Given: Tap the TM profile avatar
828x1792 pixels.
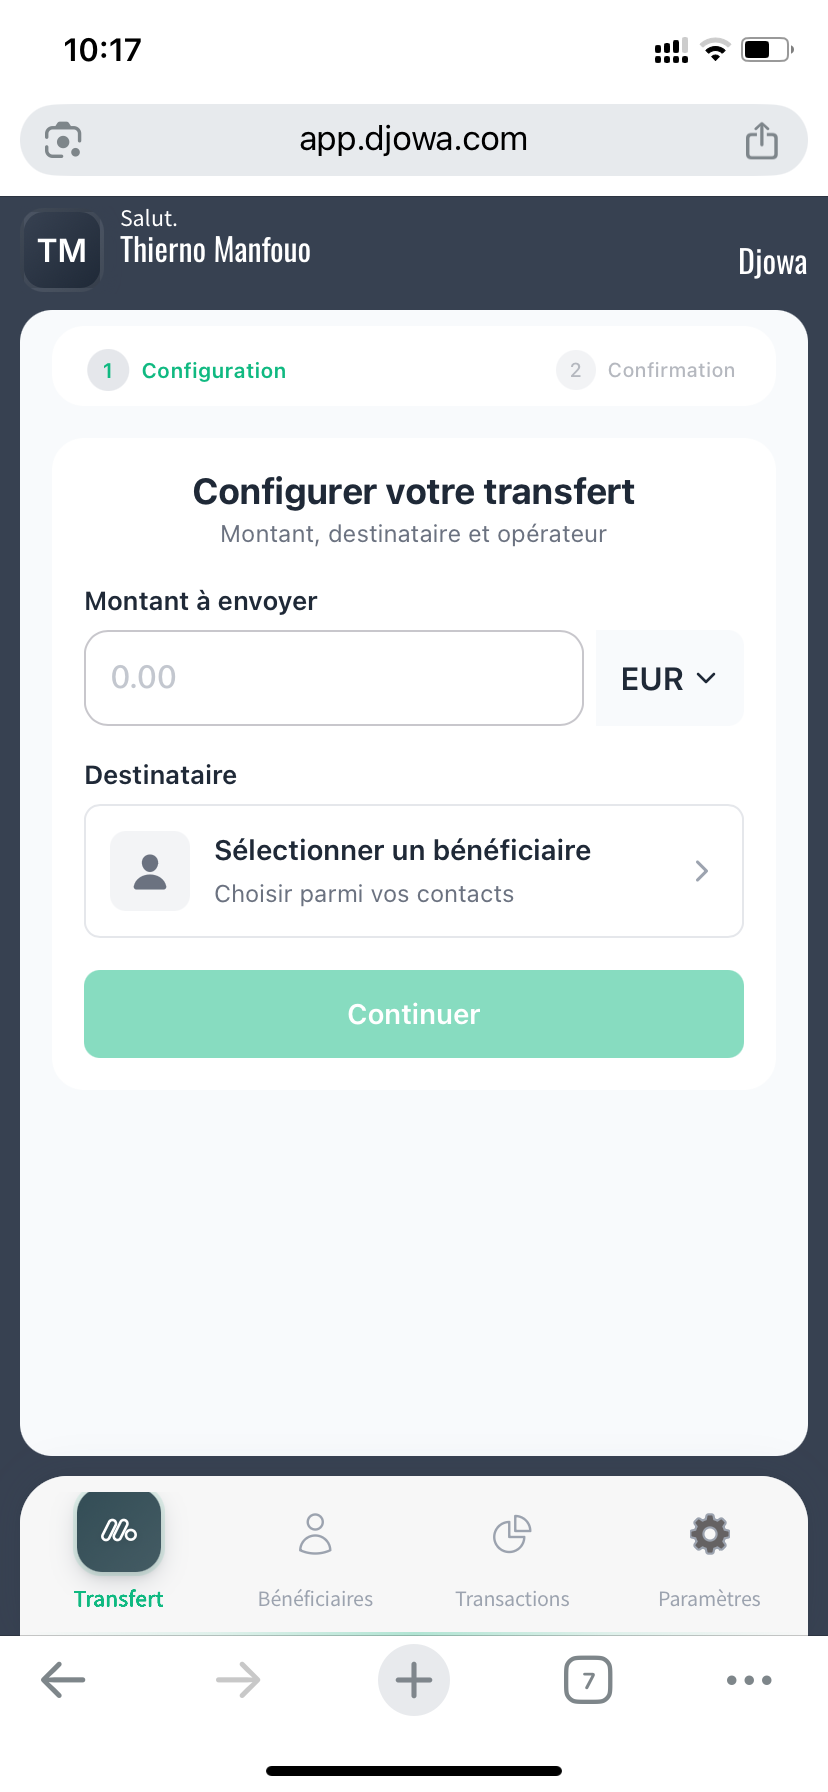Looking at the screenshot, I should tap(62, 250).
